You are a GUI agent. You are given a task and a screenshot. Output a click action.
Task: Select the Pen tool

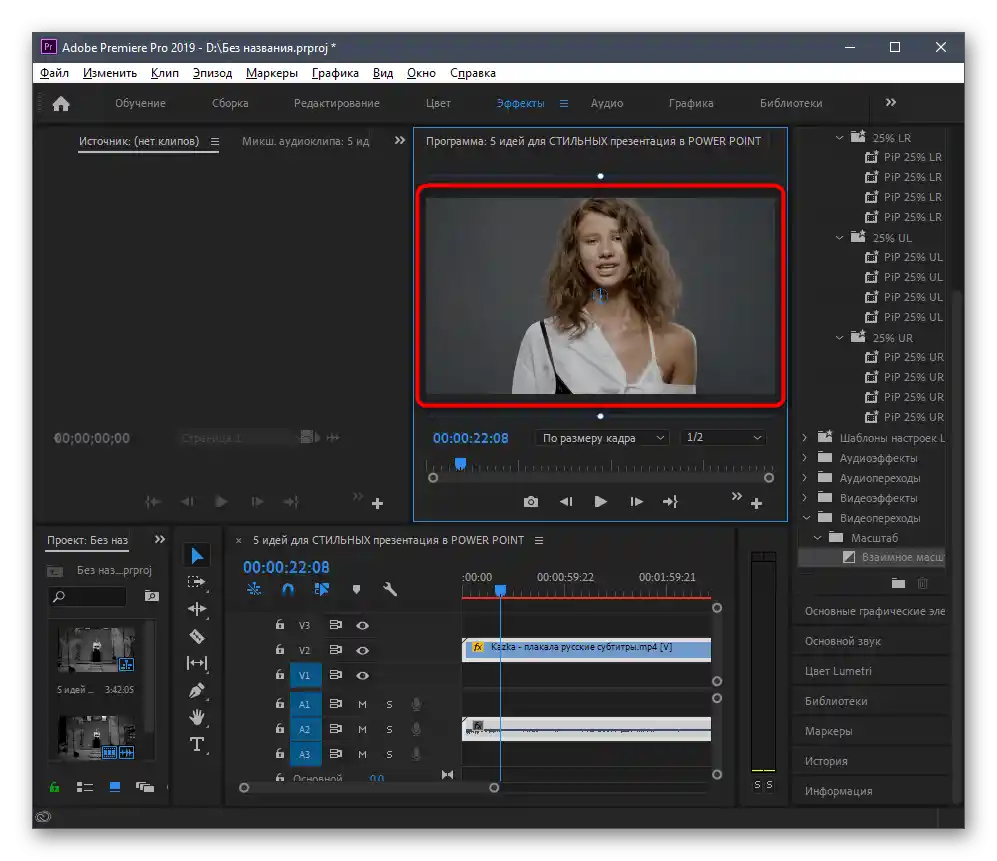[197, 691]
